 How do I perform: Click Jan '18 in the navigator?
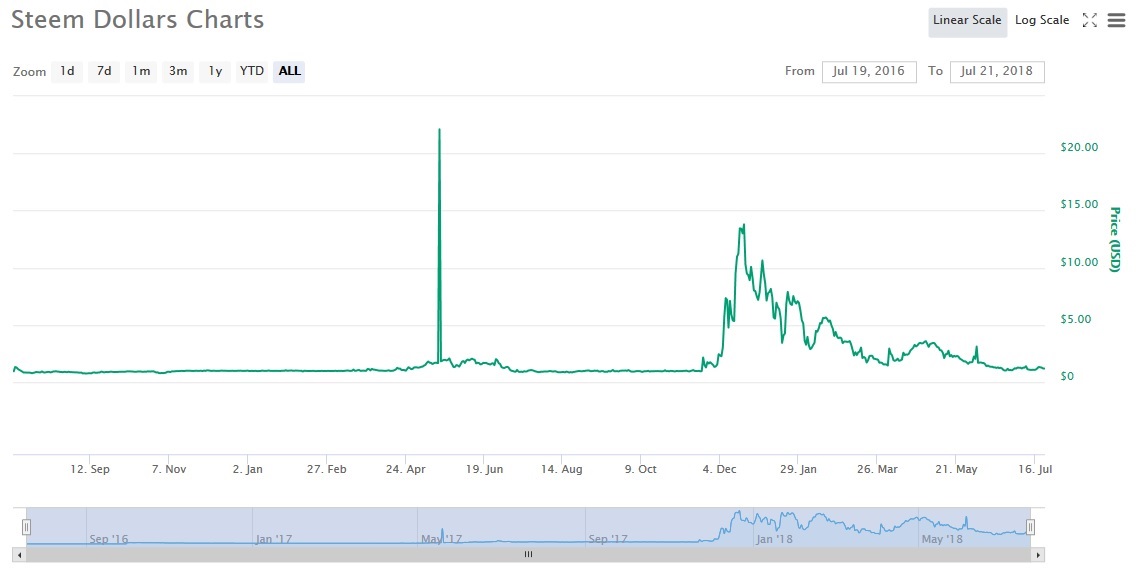coord(774,539)
